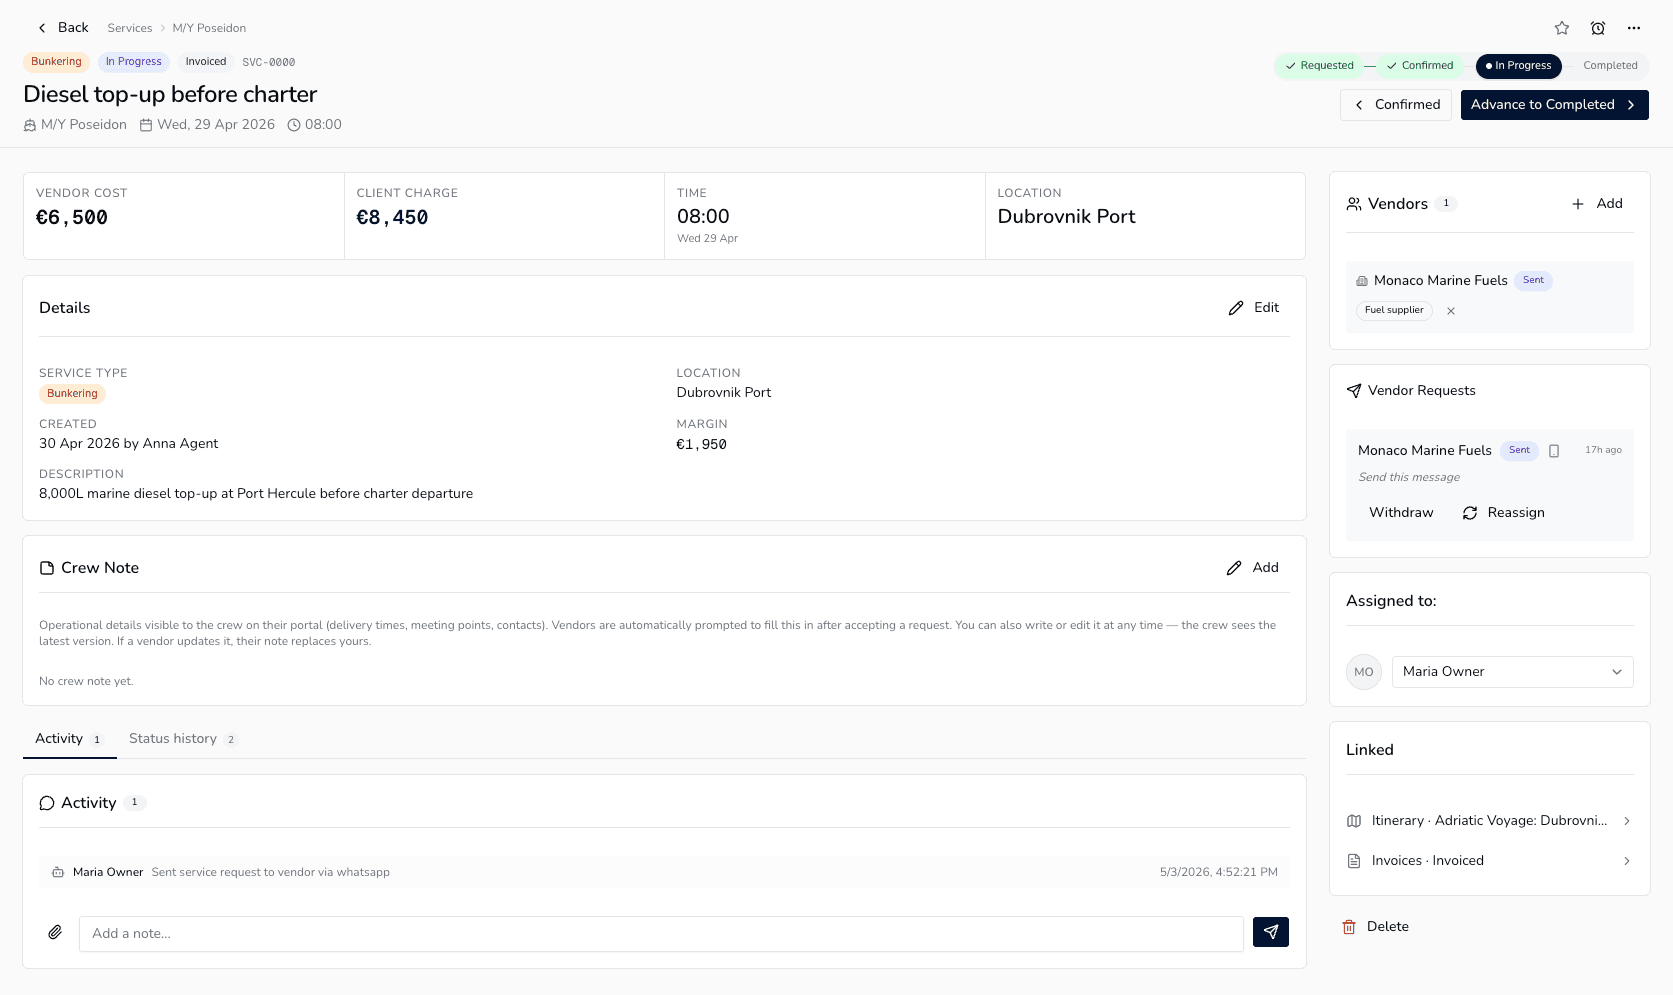Switch to Status history tab

point(183,739)
